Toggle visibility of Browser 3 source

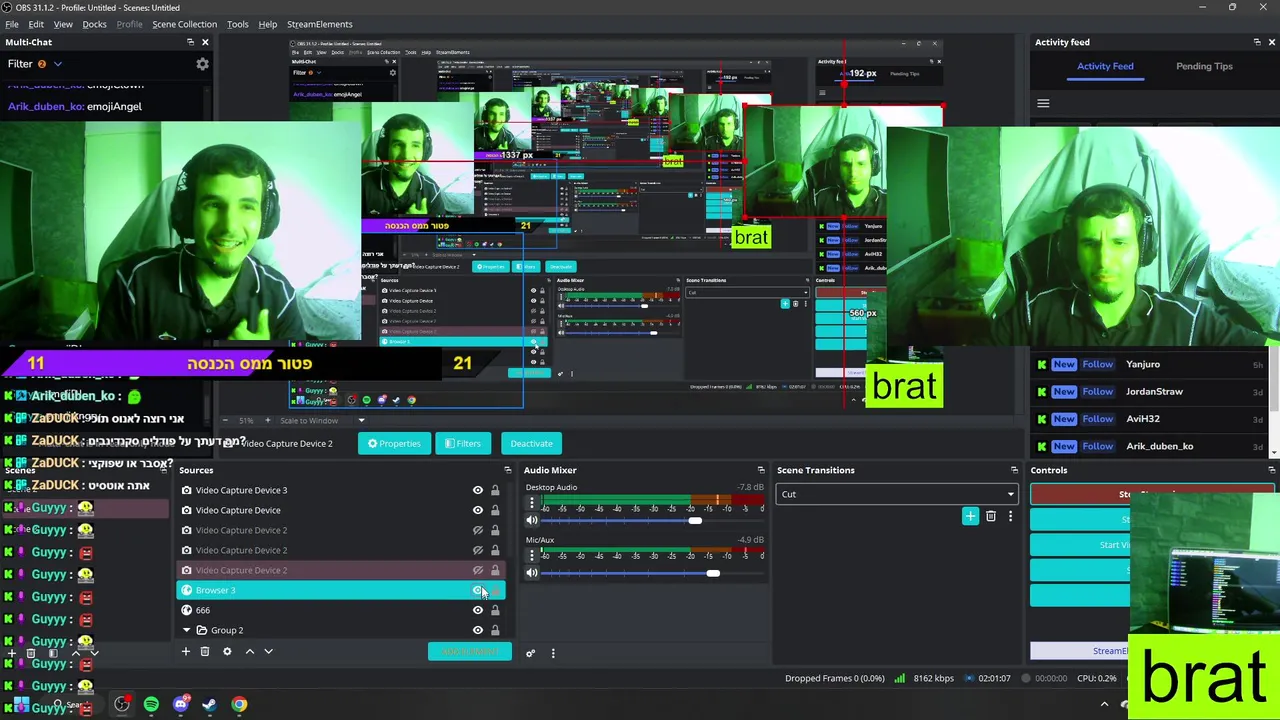click(477, 590)
